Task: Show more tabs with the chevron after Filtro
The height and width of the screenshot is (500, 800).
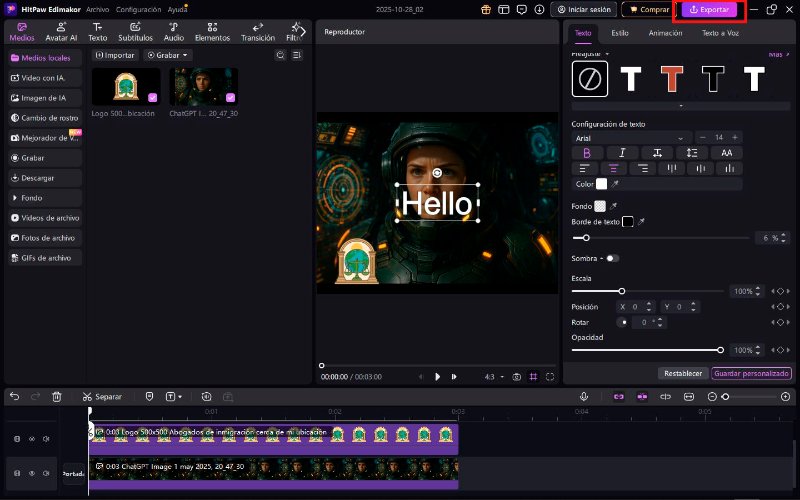Action: [303, 32]
